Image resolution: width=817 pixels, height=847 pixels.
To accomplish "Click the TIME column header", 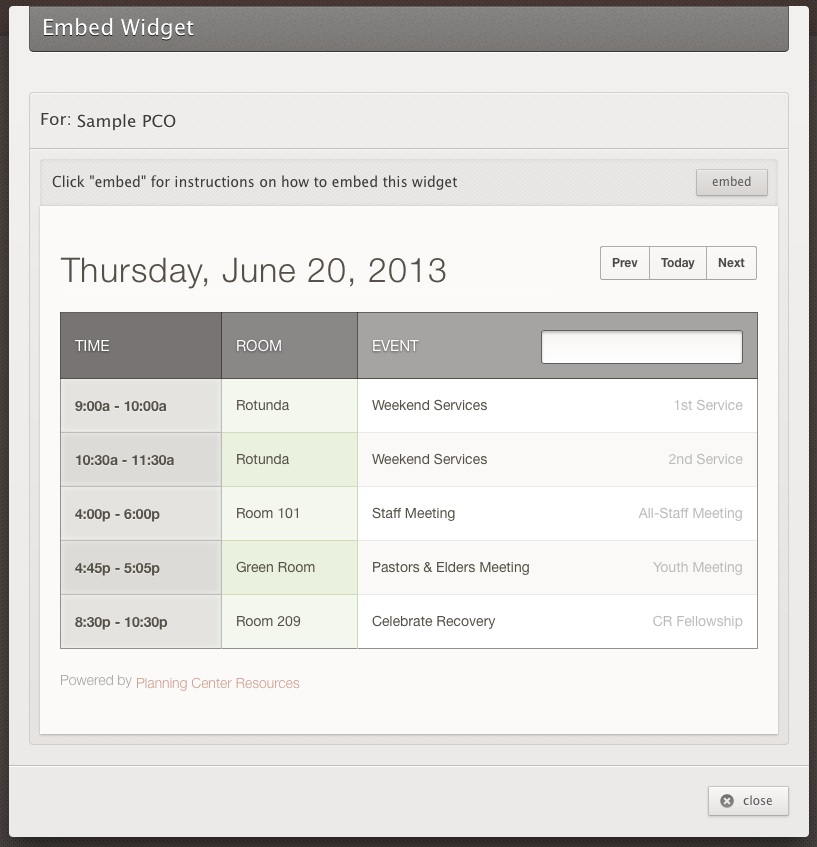I will (92, 346).
